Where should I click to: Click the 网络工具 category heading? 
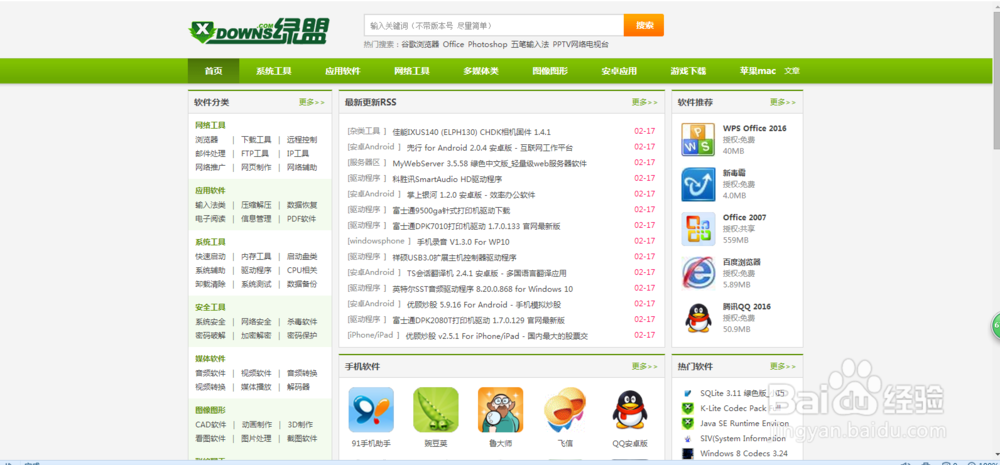tap(210, 126)
